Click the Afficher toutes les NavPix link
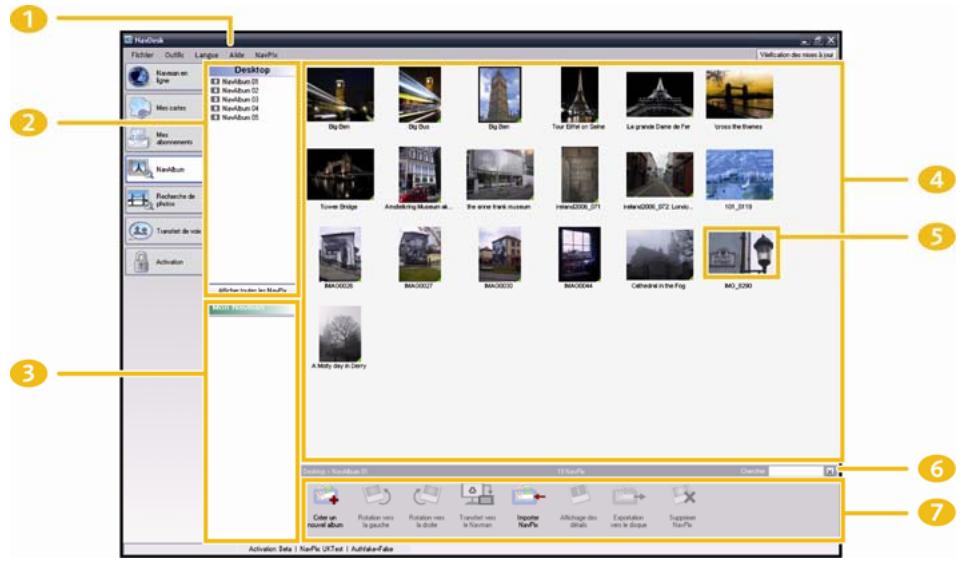Screen dimensions: 967x562 252,289
